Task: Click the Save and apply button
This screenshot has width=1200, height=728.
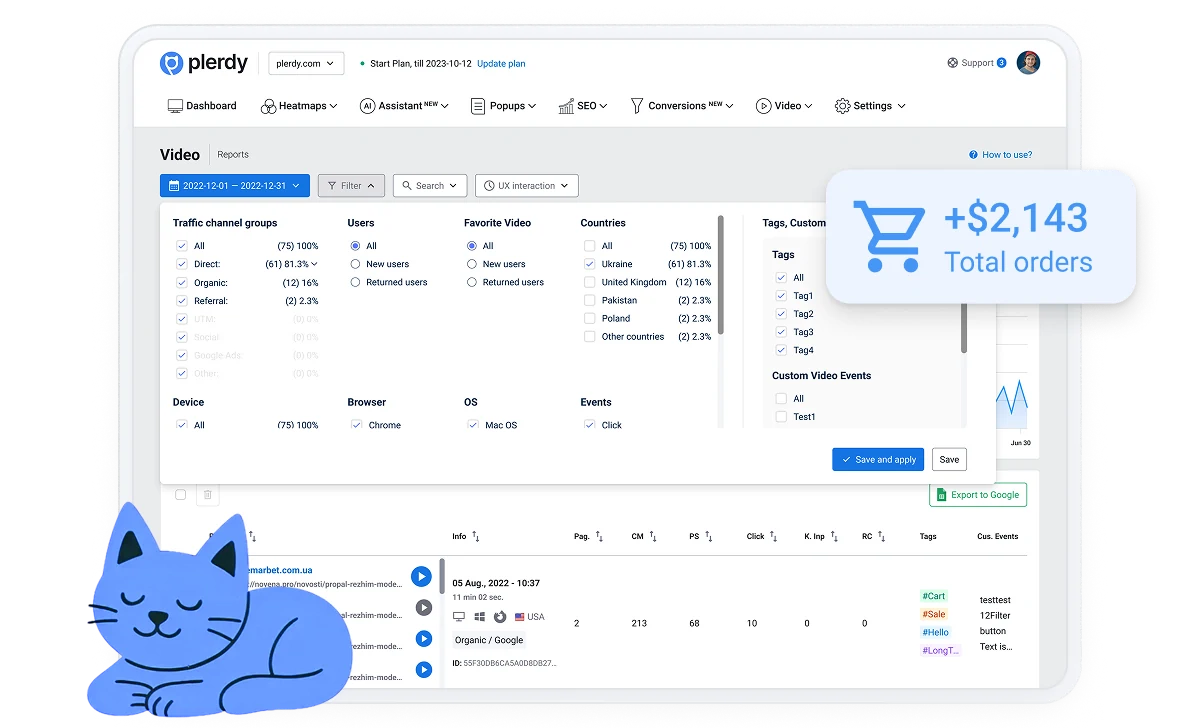Action: coord(878,459)
